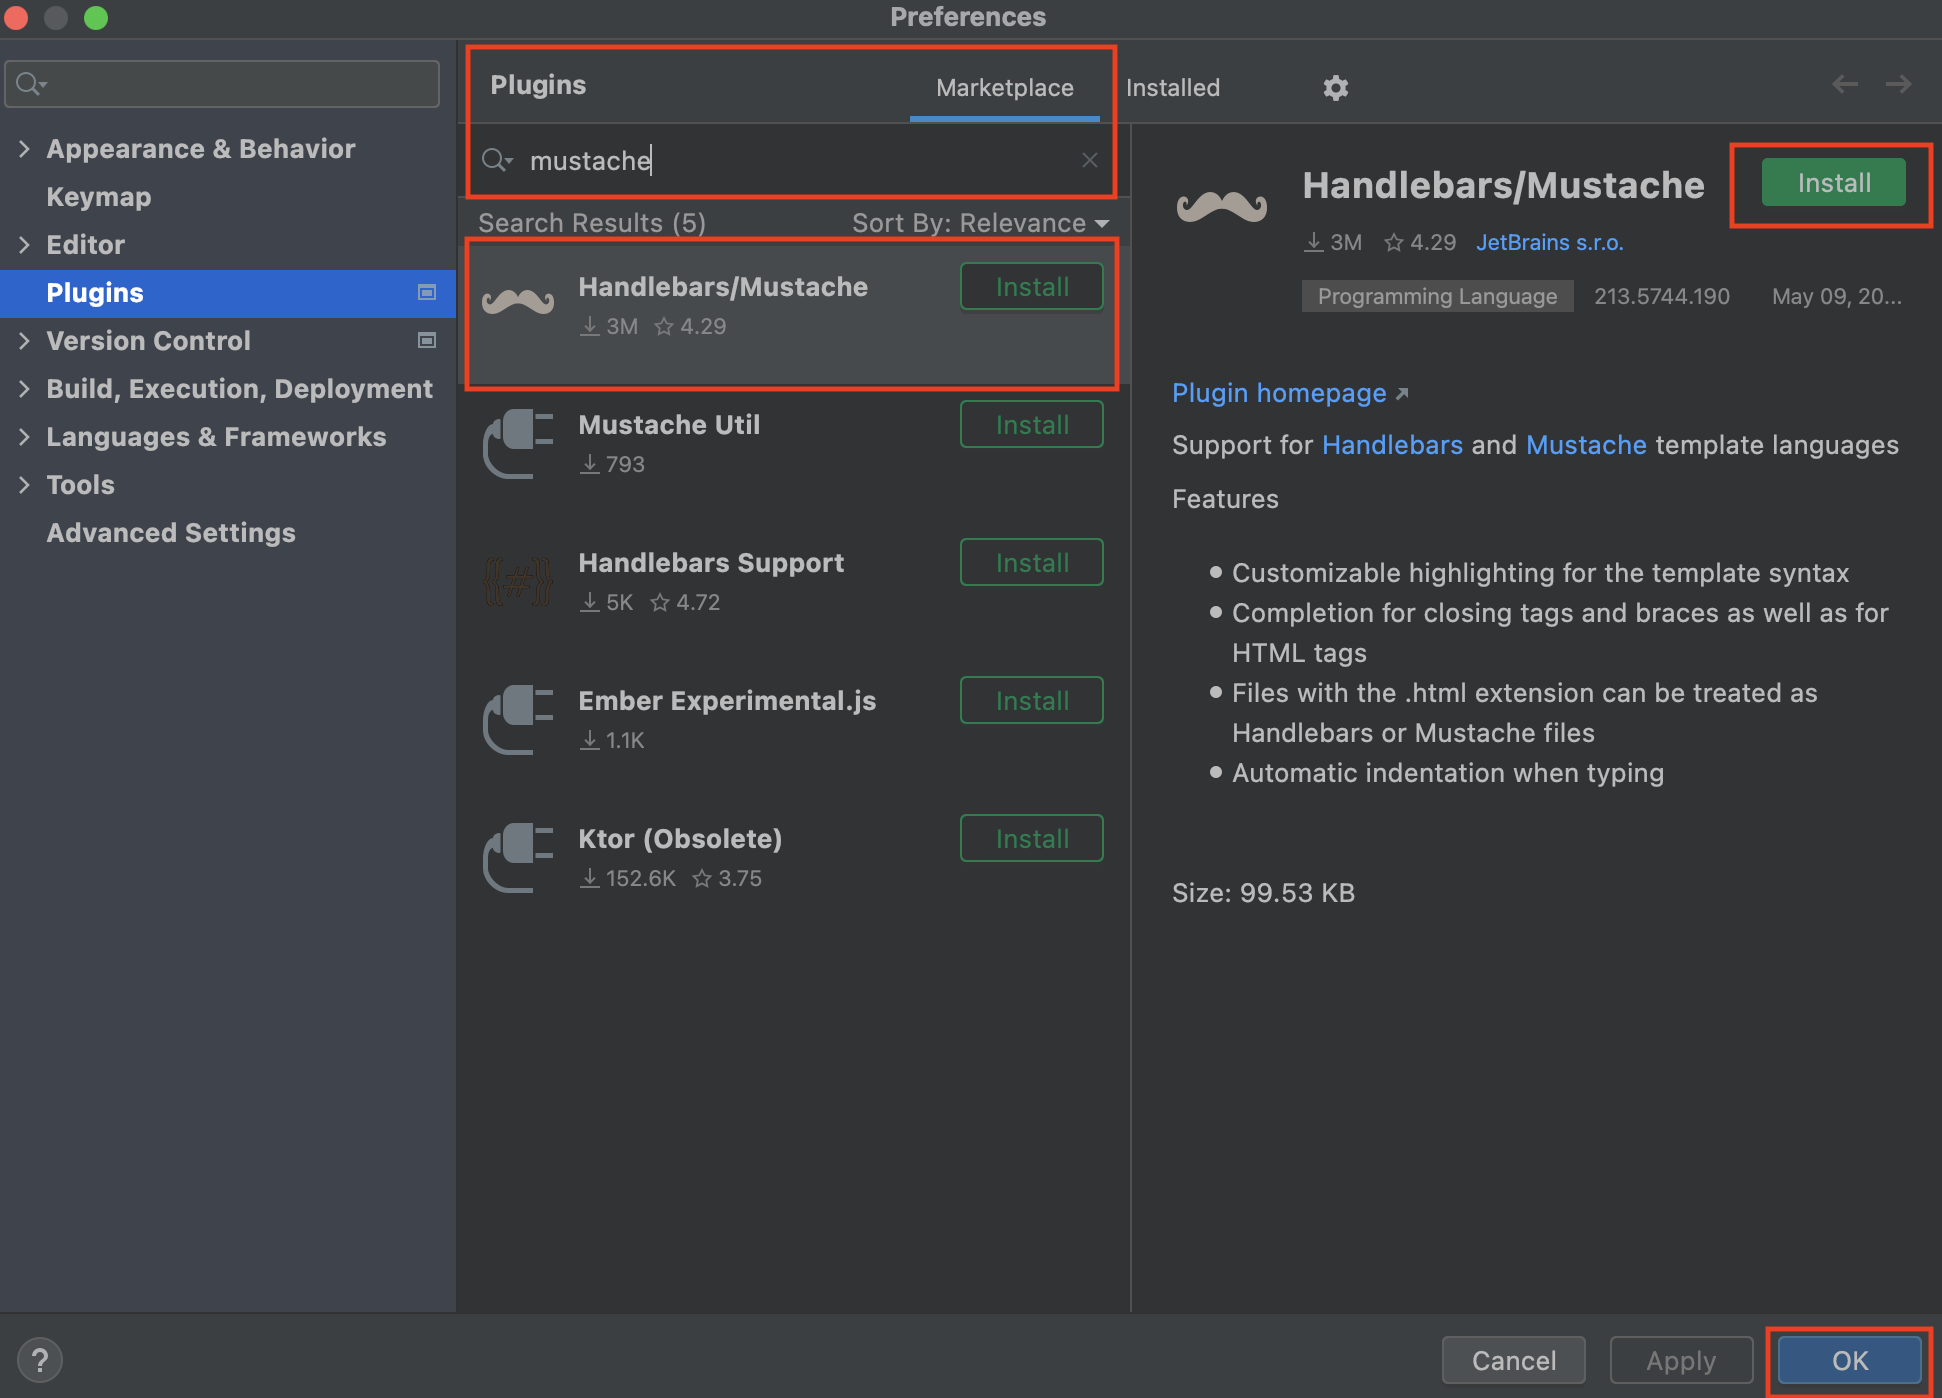Click the Programming Language tag
Screen dimensions: 1942x1398
[x=1437, y=296]
